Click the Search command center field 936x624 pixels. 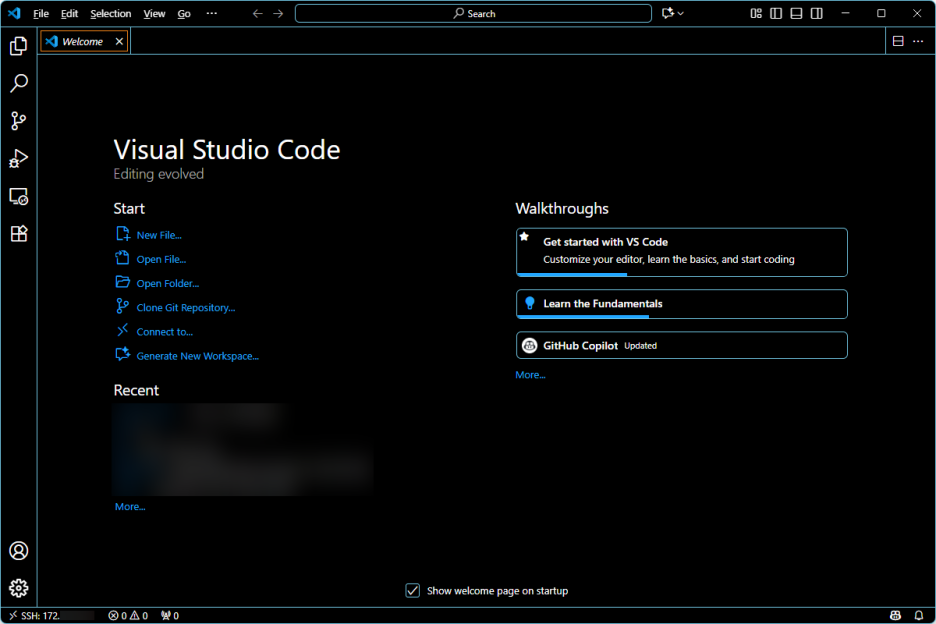pos(473,13)
